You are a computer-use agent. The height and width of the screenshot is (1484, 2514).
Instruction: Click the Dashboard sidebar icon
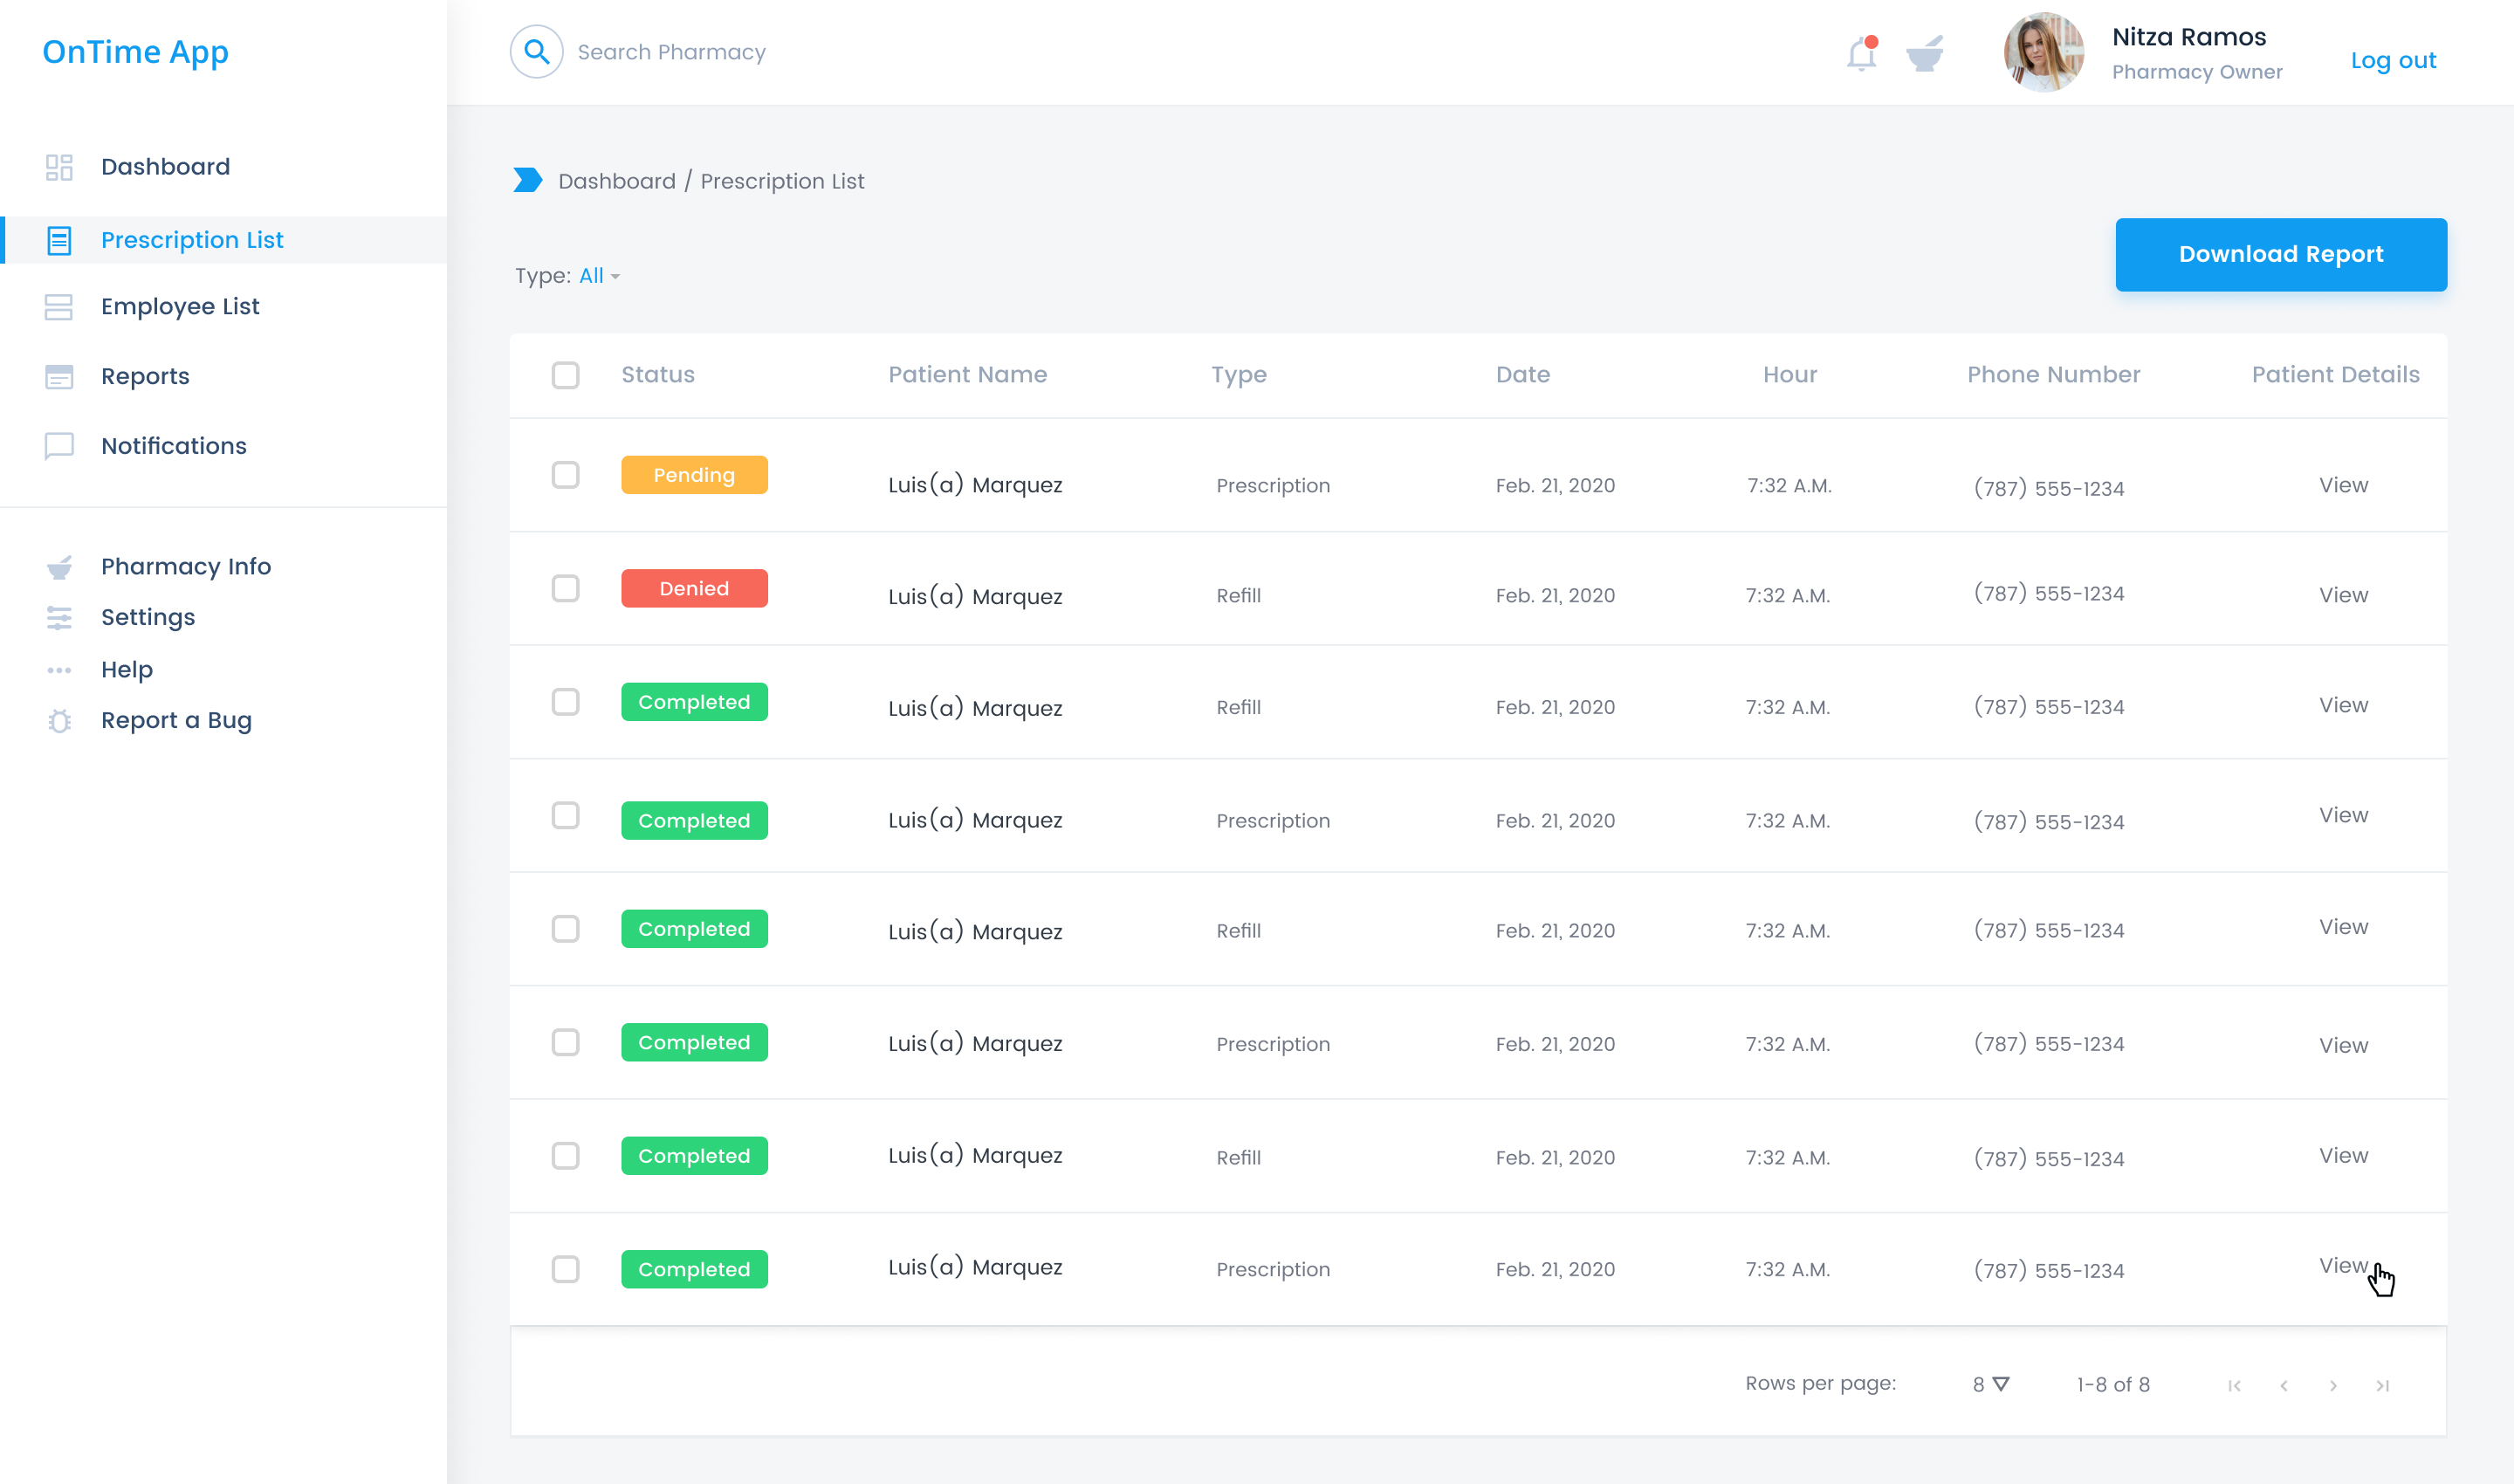[x=58, y=166]
